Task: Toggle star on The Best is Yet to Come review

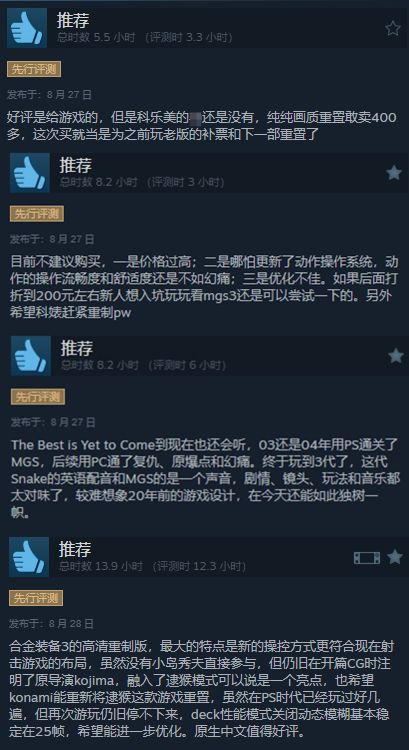Action: [396, 355]
